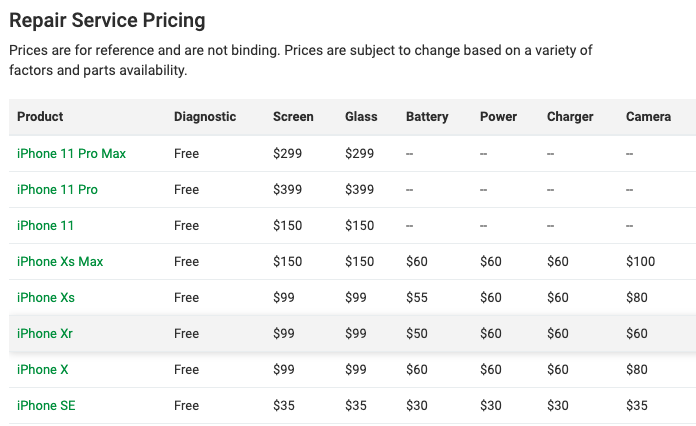Click the Diagnostic column header
Image resolution: width=696 pixels, height=426 pixels.
205,117
